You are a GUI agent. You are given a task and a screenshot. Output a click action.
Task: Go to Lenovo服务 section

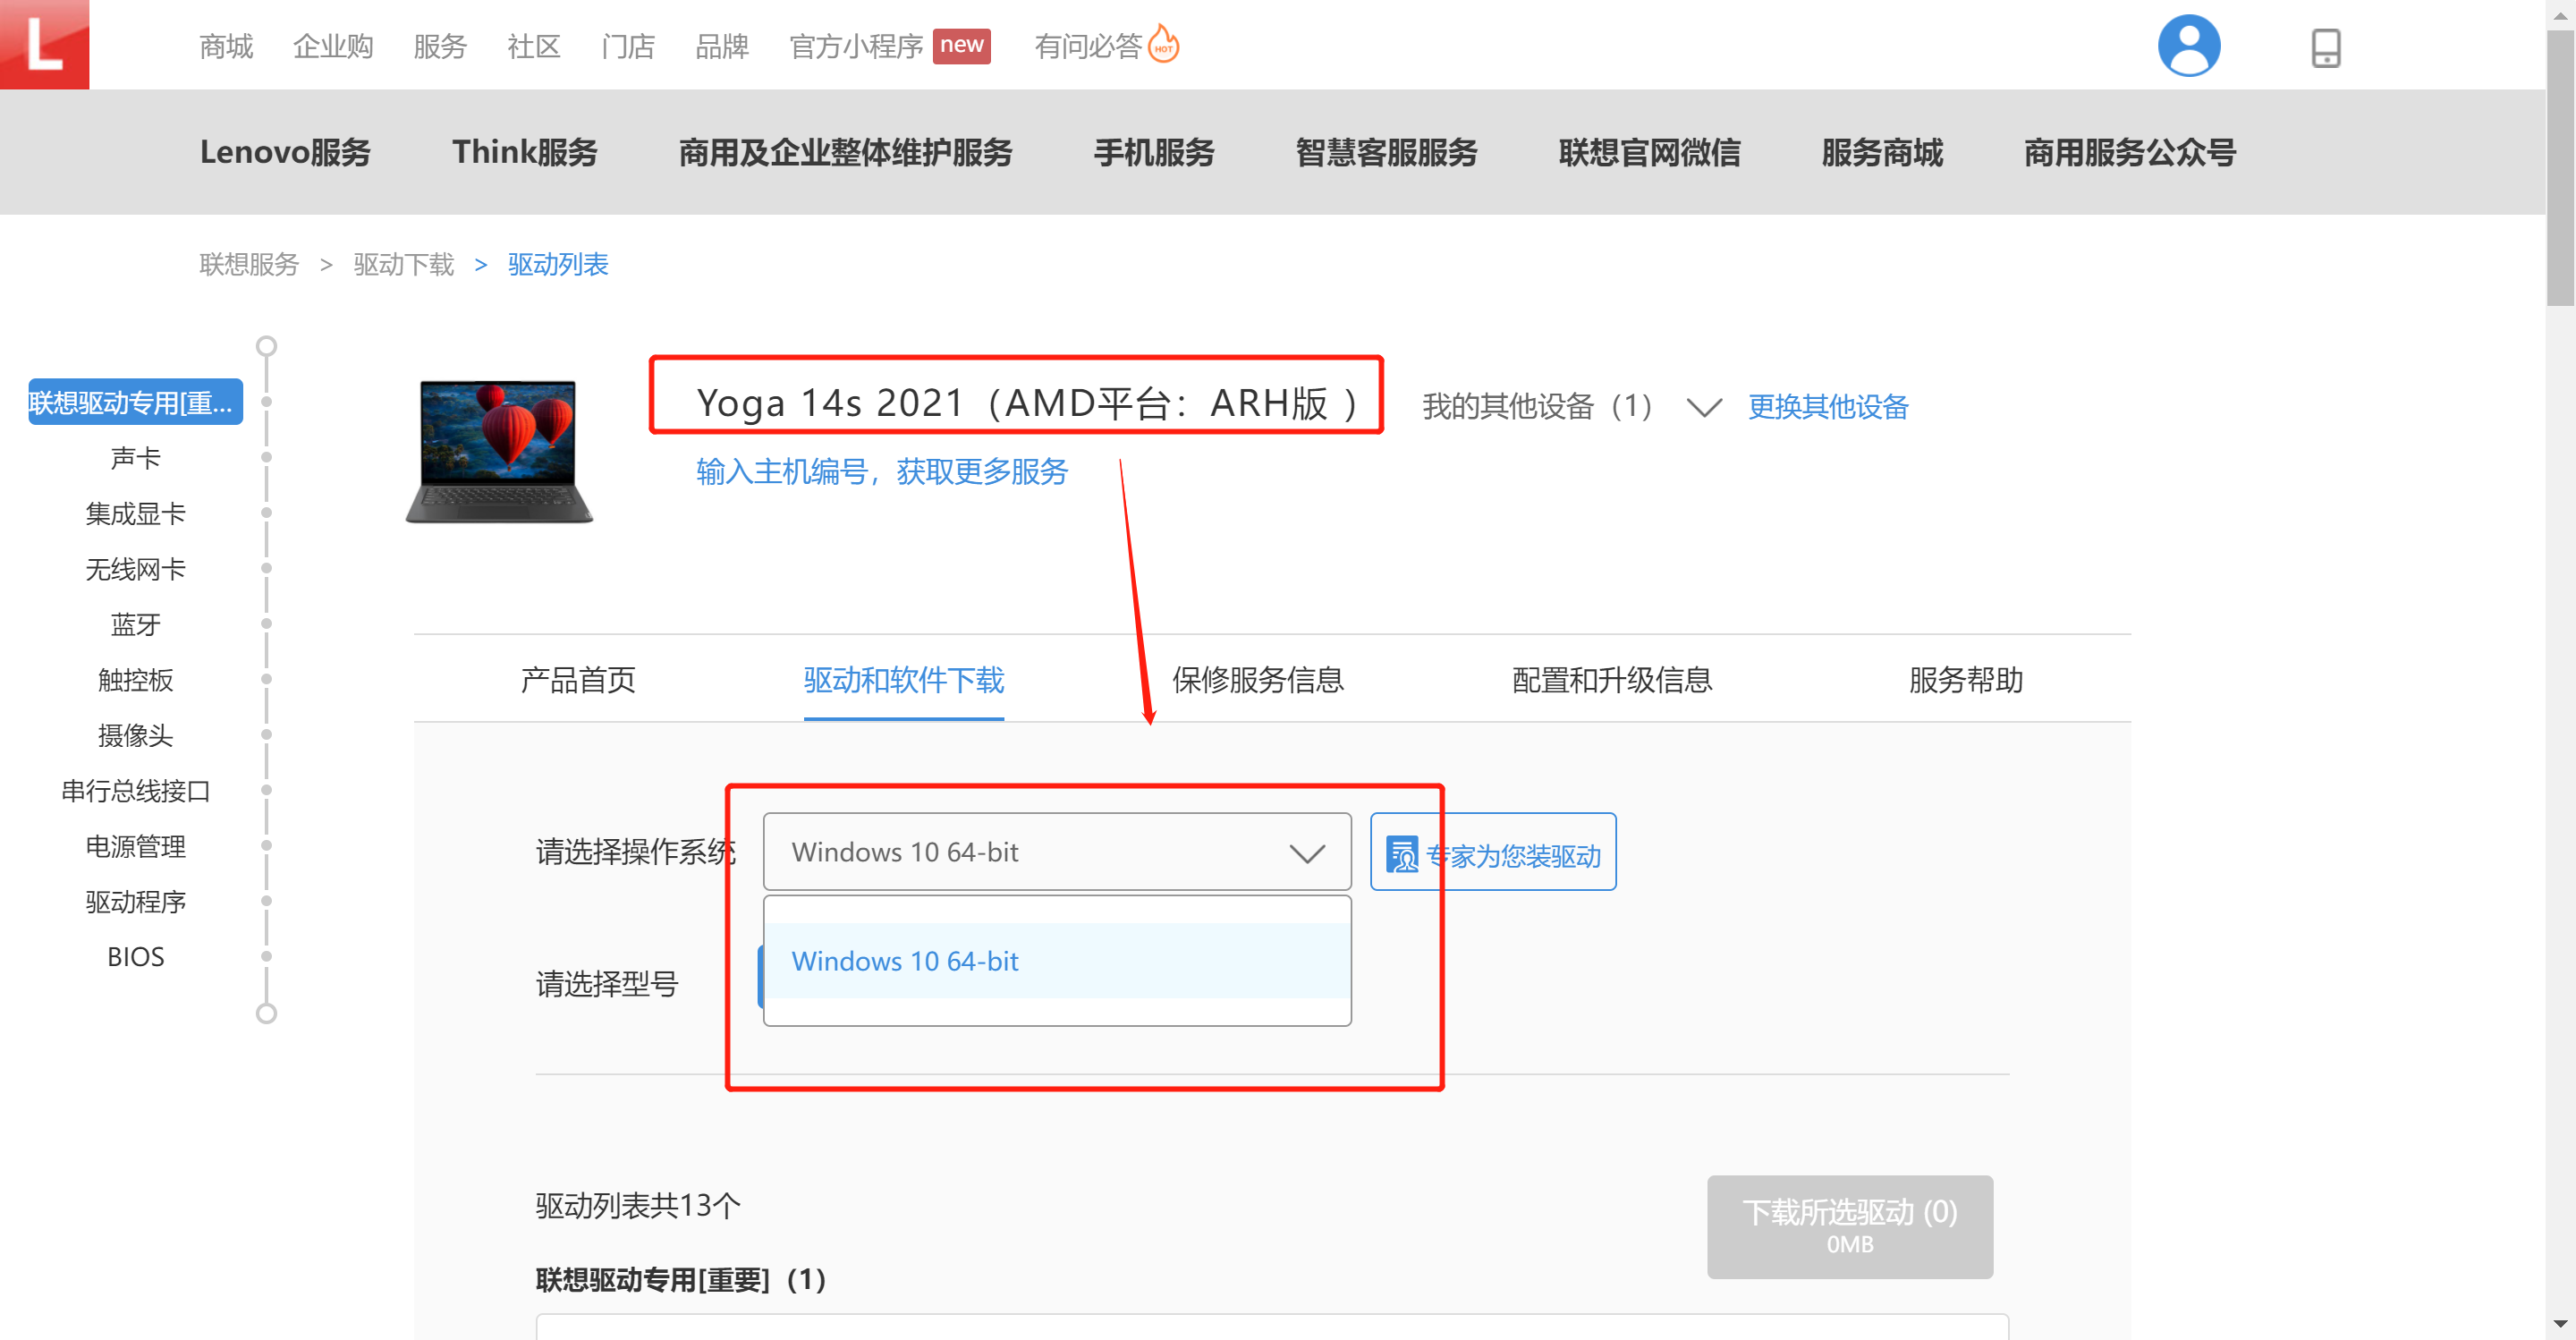285,152
